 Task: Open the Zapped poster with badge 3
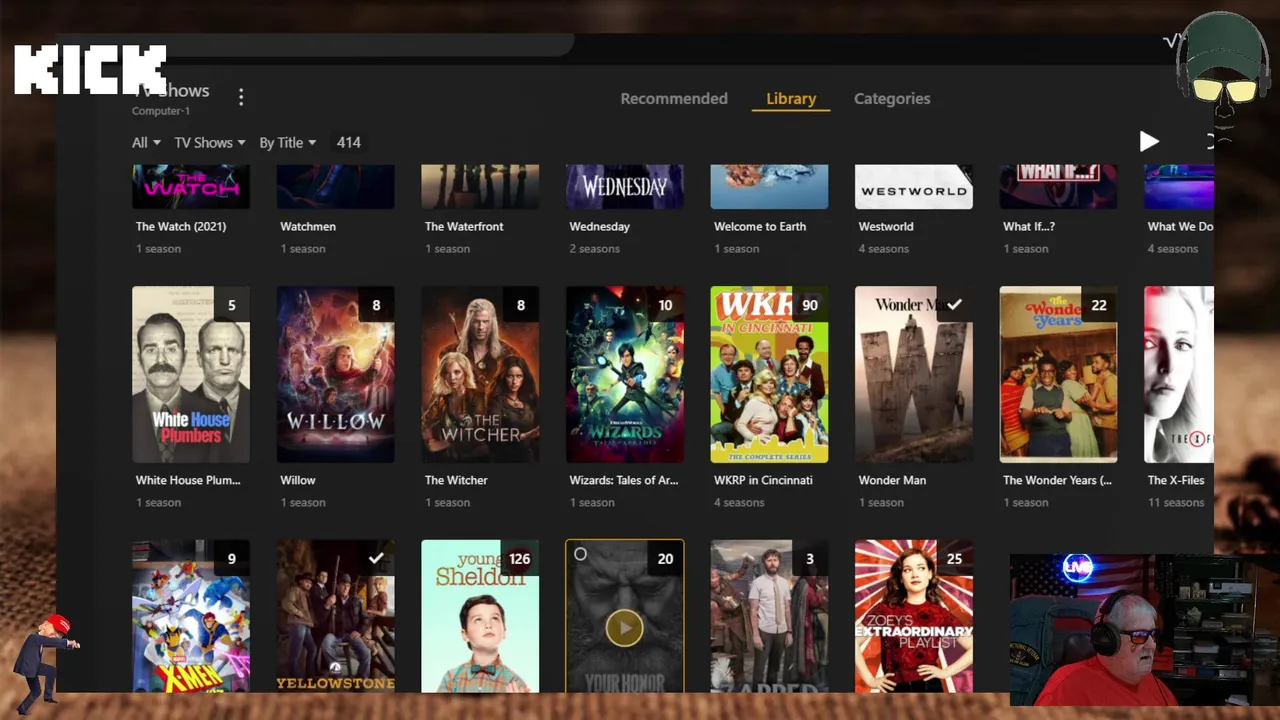tap(769, 616)
